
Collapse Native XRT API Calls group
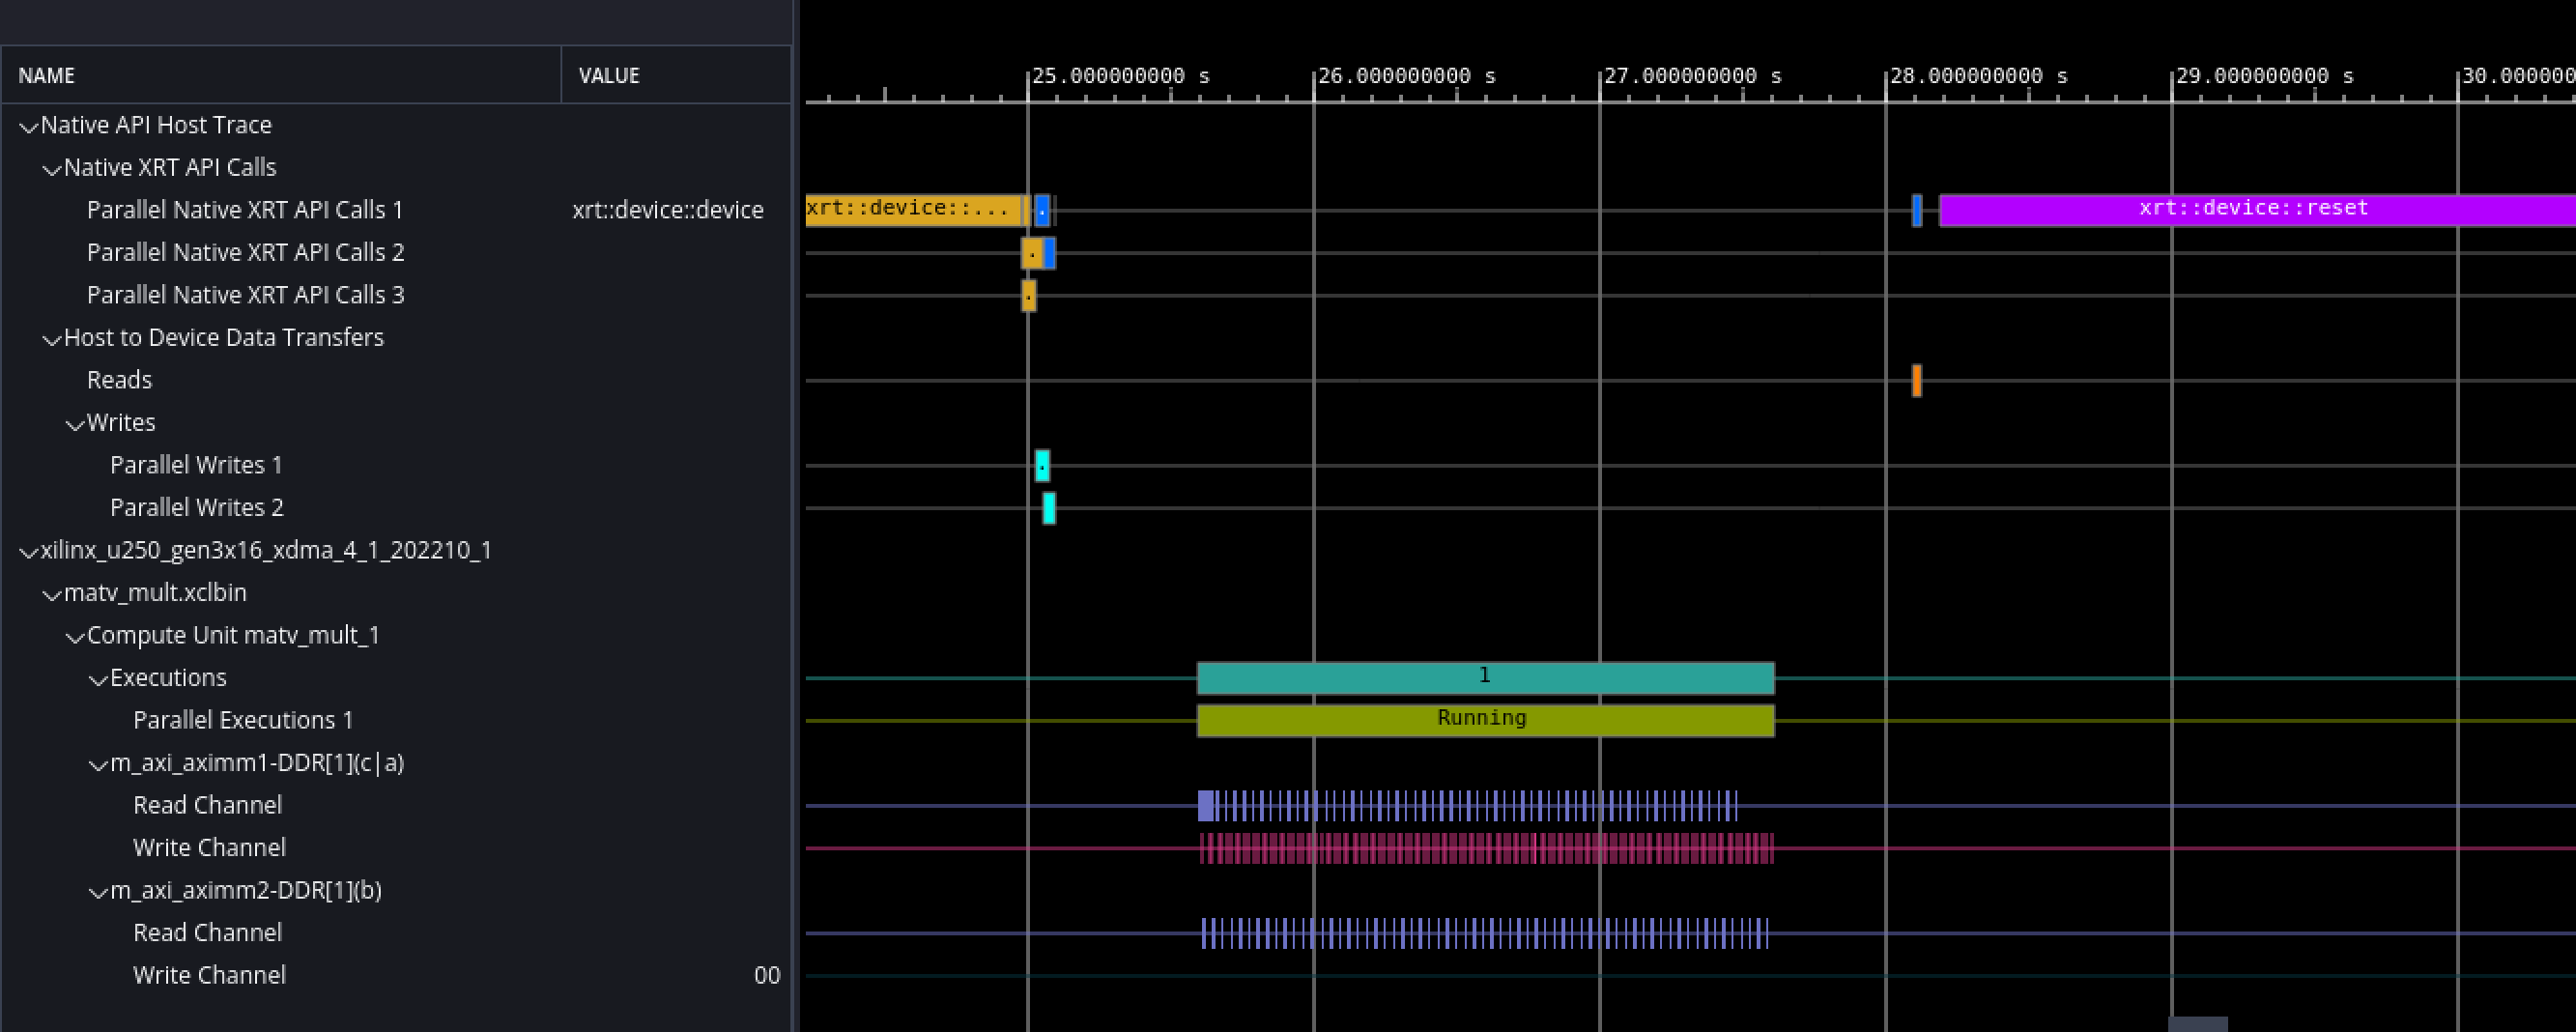pos(52,170)
